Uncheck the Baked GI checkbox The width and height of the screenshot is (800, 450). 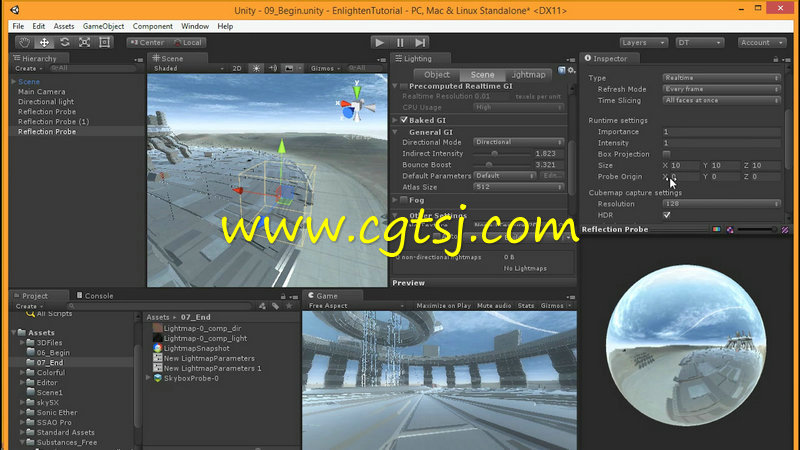404,120
